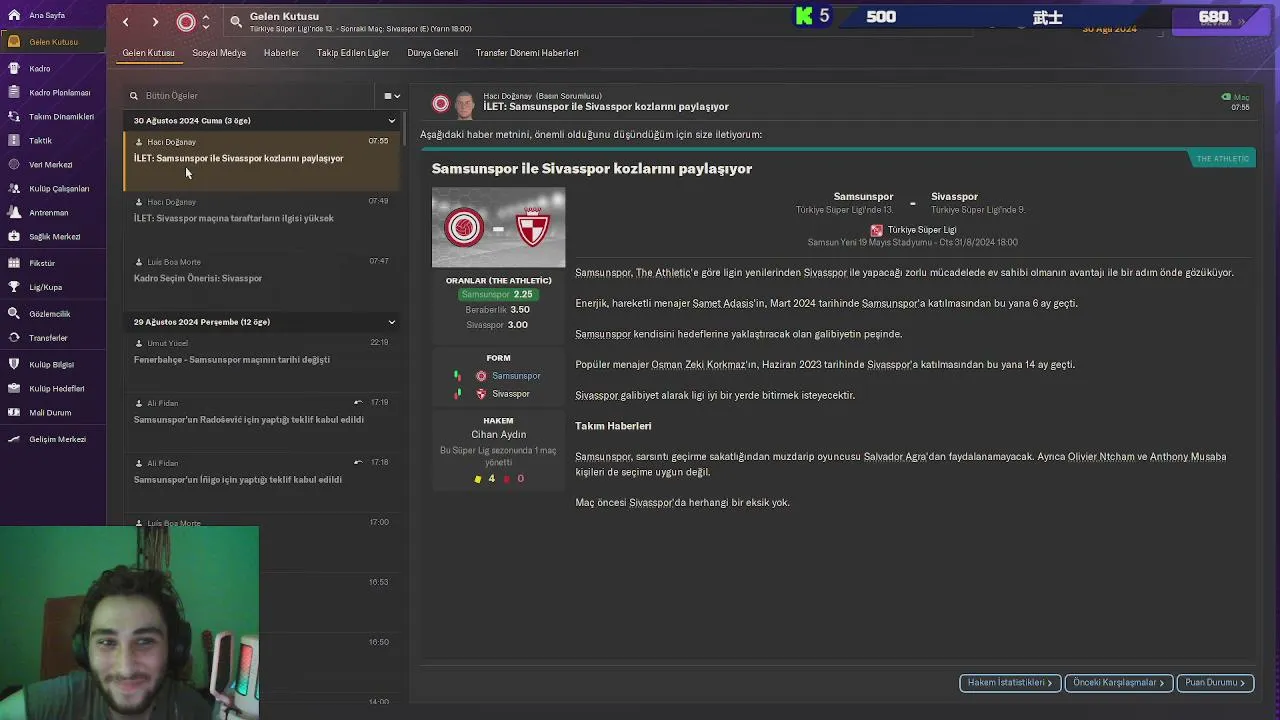
Task: Switch to the Gelen Kutusu tab
Action: tap(148, 53)
